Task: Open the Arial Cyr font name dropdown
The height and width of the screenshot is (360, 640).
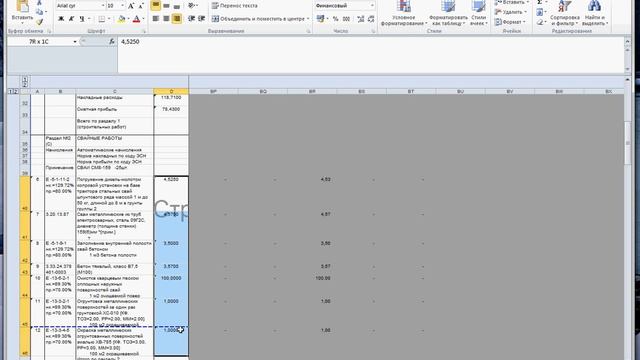Action: coord(102,6)
